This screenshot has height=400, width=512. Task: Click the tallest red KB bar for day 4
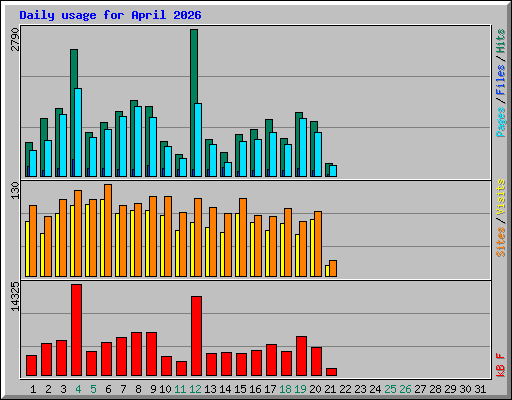point(76,330)
